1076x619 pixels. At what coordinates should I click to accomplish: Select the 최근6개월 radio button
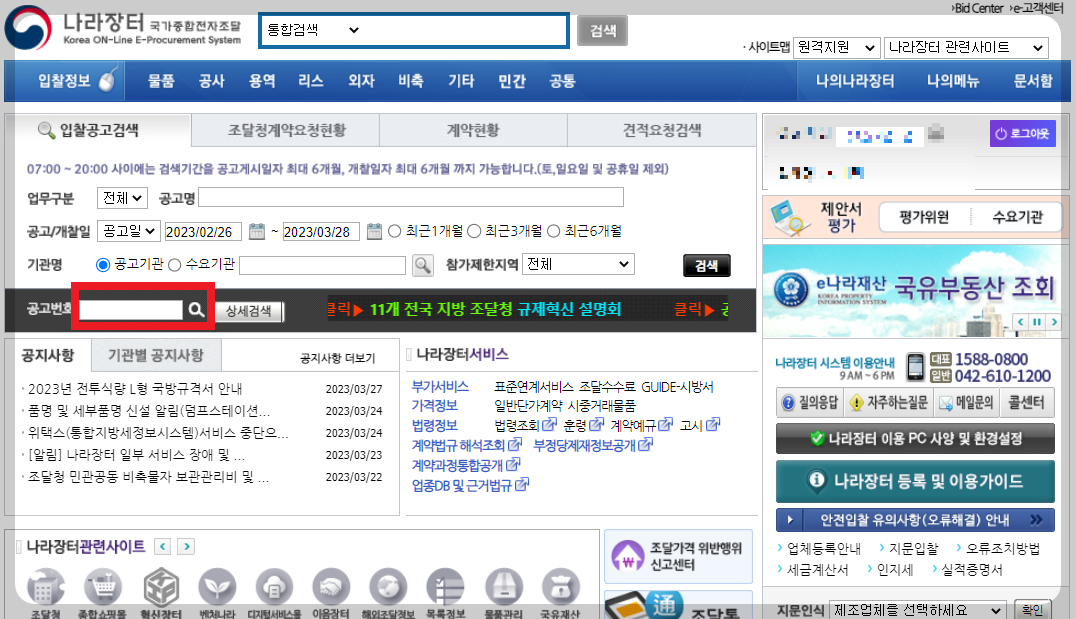[x=554, y=231]
